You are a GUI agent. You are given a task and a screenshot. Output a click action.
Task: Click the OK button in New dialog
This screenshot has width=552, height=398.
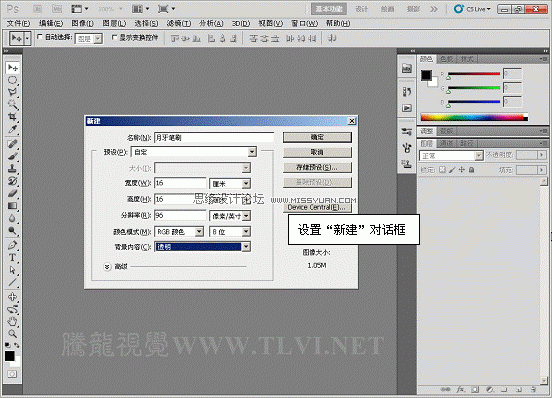tap(317, 137)
